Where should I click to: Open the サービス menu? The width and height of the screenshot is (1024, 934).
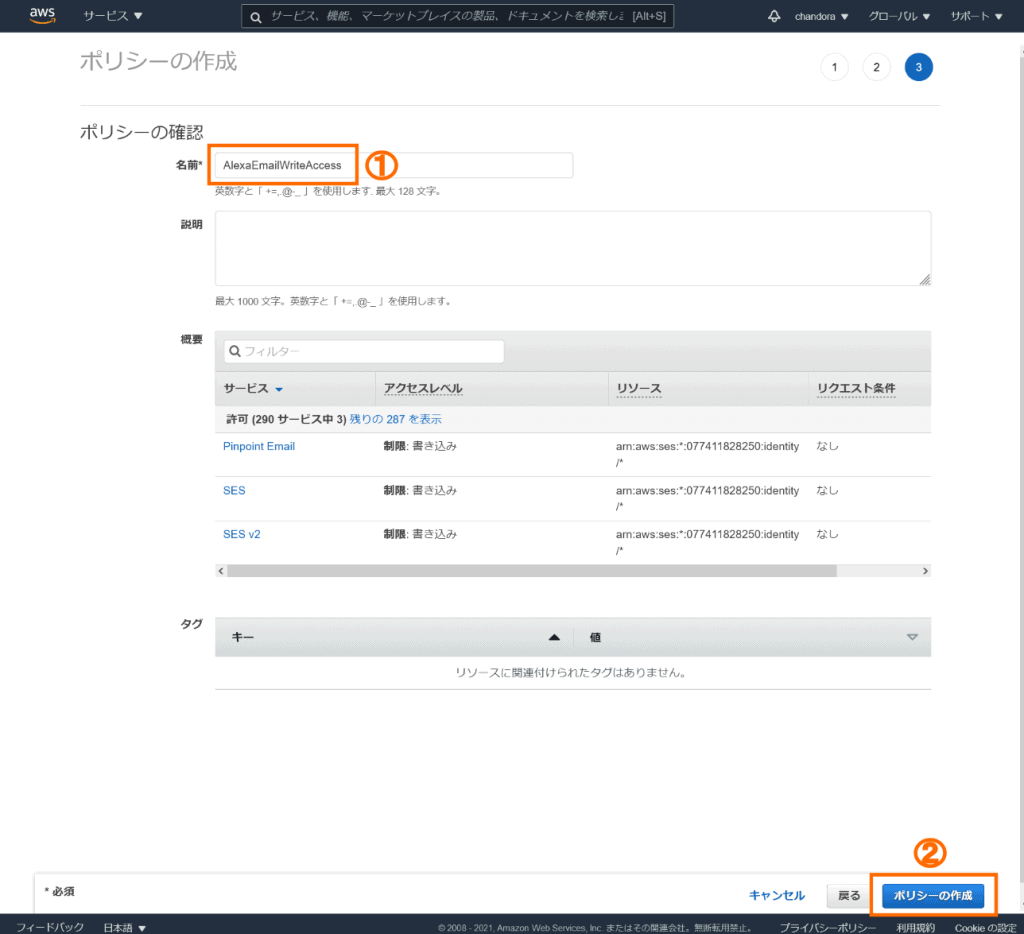click(x=112, y=16)
